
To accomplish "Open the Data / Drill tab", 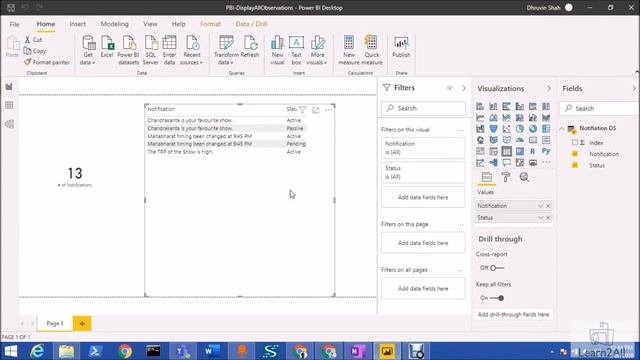I will (251, 24).
